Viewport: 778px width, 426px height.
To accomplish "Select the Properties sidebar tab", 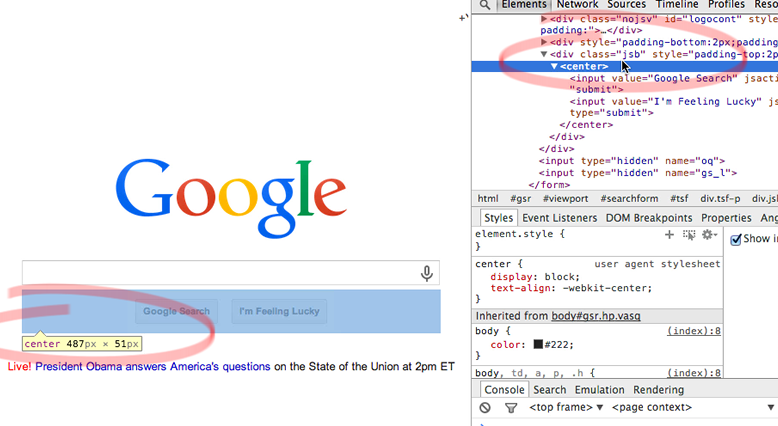I will (726, 218).
